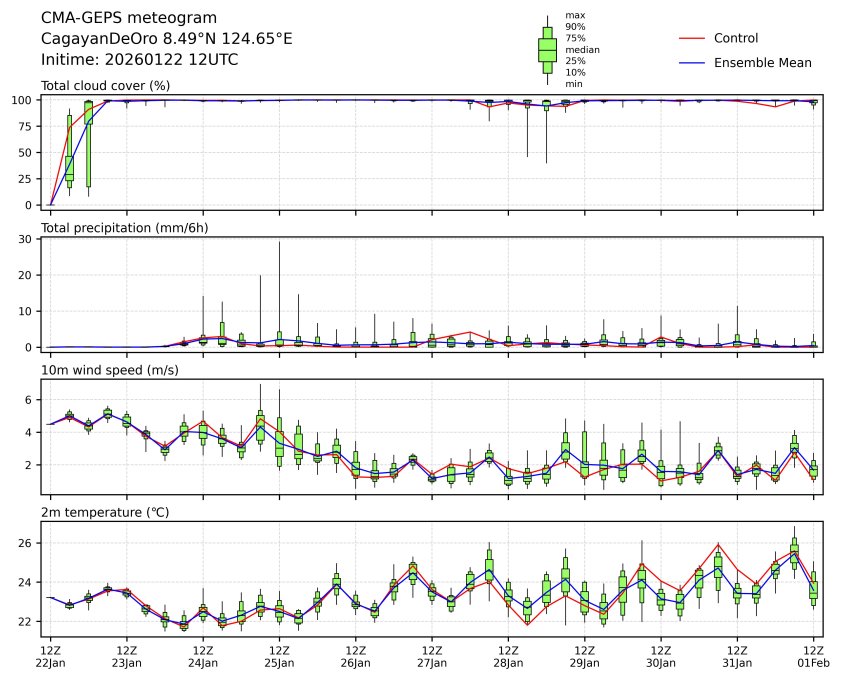The width and height of the screenshot is (841, 680).
Task: Click the 12Z 01Feb x-axis label
Action: click(814, 655)
